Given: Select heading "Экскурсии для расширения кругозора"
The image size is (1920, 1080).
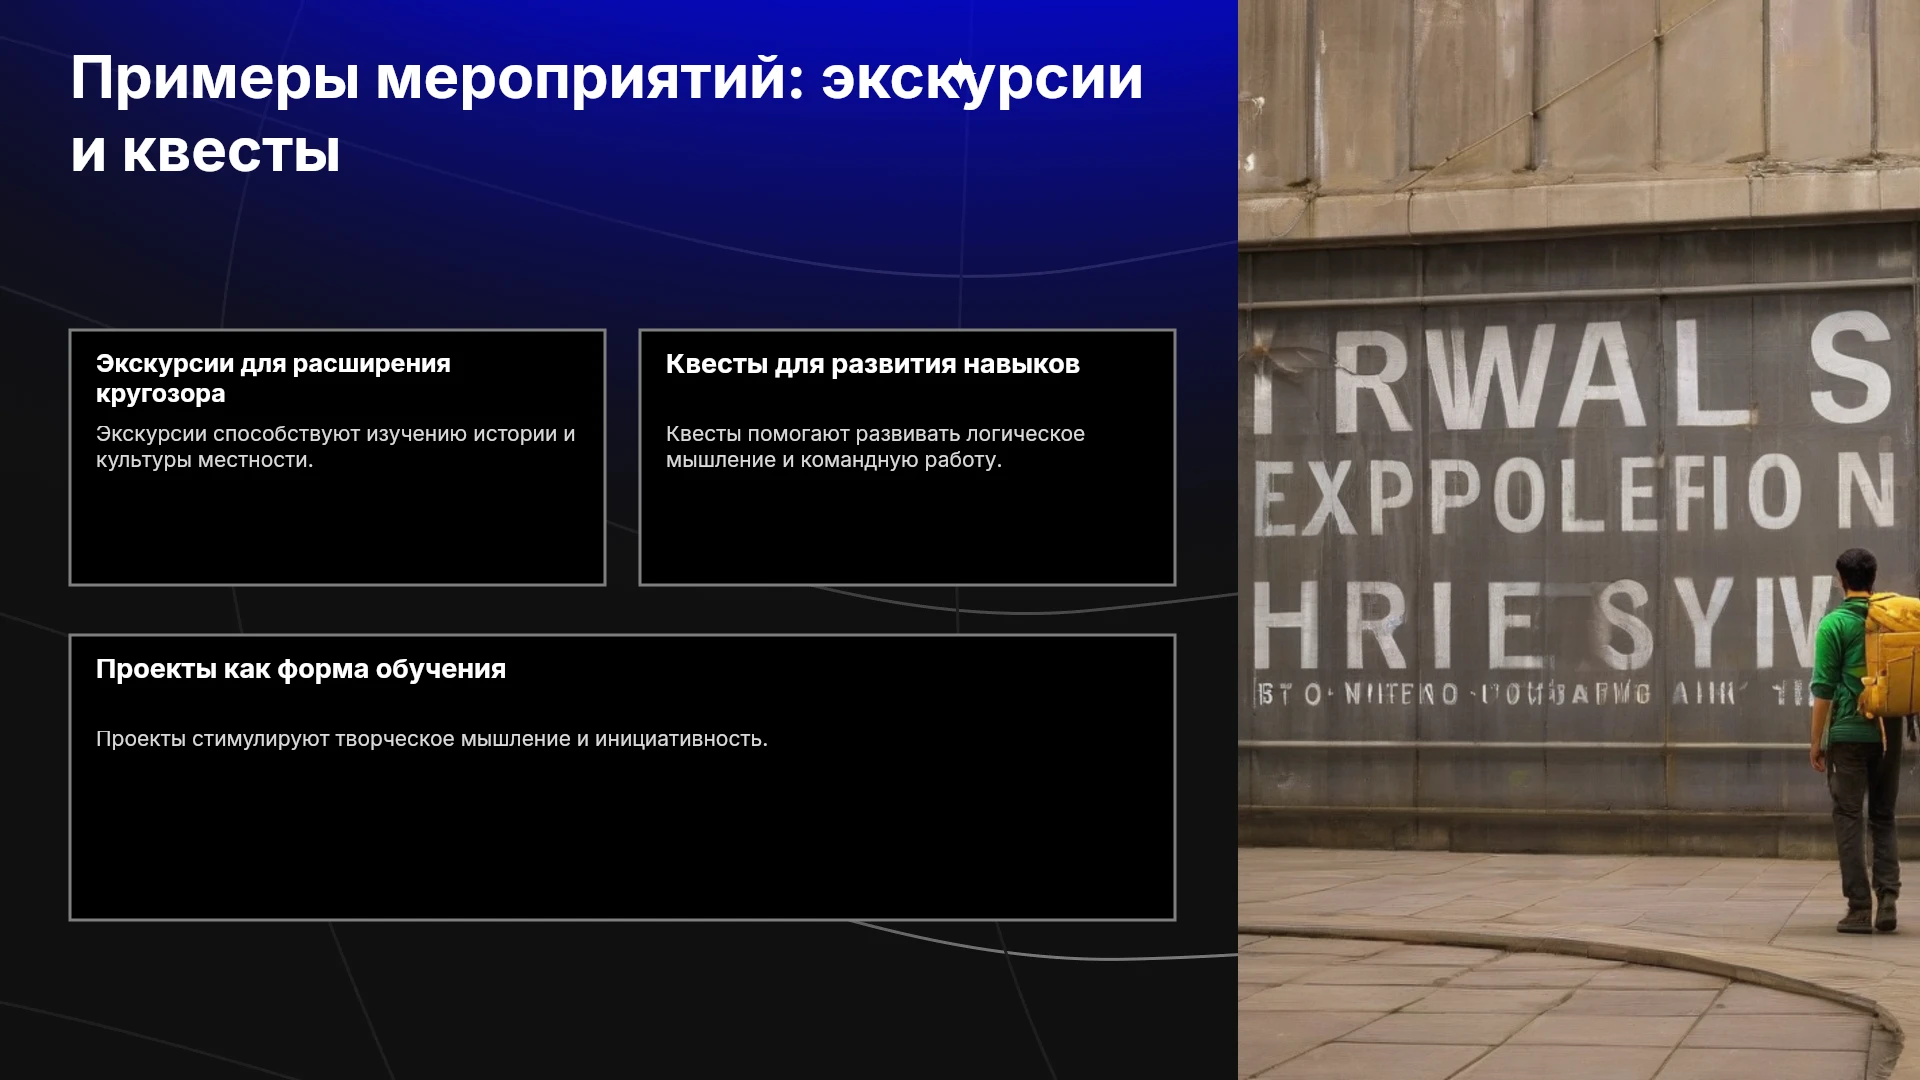Looking at the screenshot, I should [x=273, y=378].
